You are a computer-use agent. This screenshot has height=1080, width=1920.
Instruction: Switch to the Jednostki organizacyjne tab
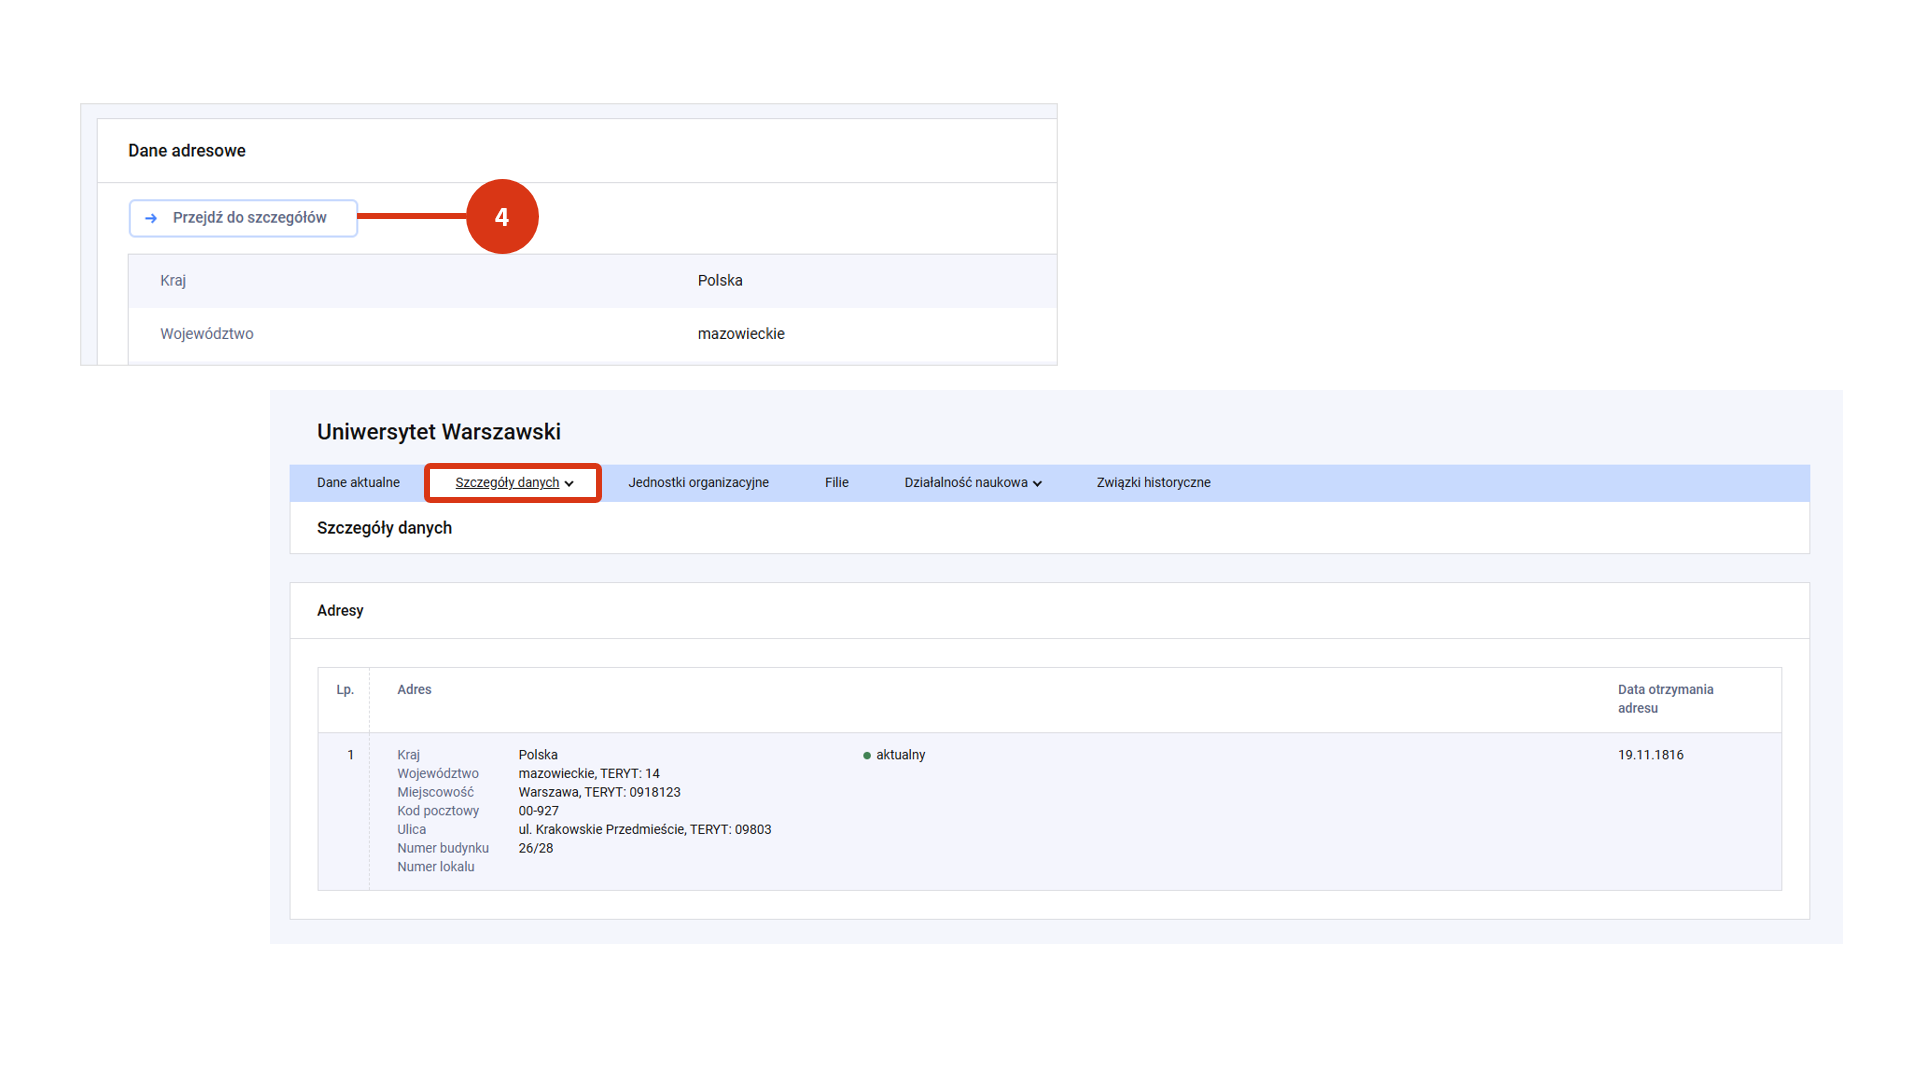(698, 483)
